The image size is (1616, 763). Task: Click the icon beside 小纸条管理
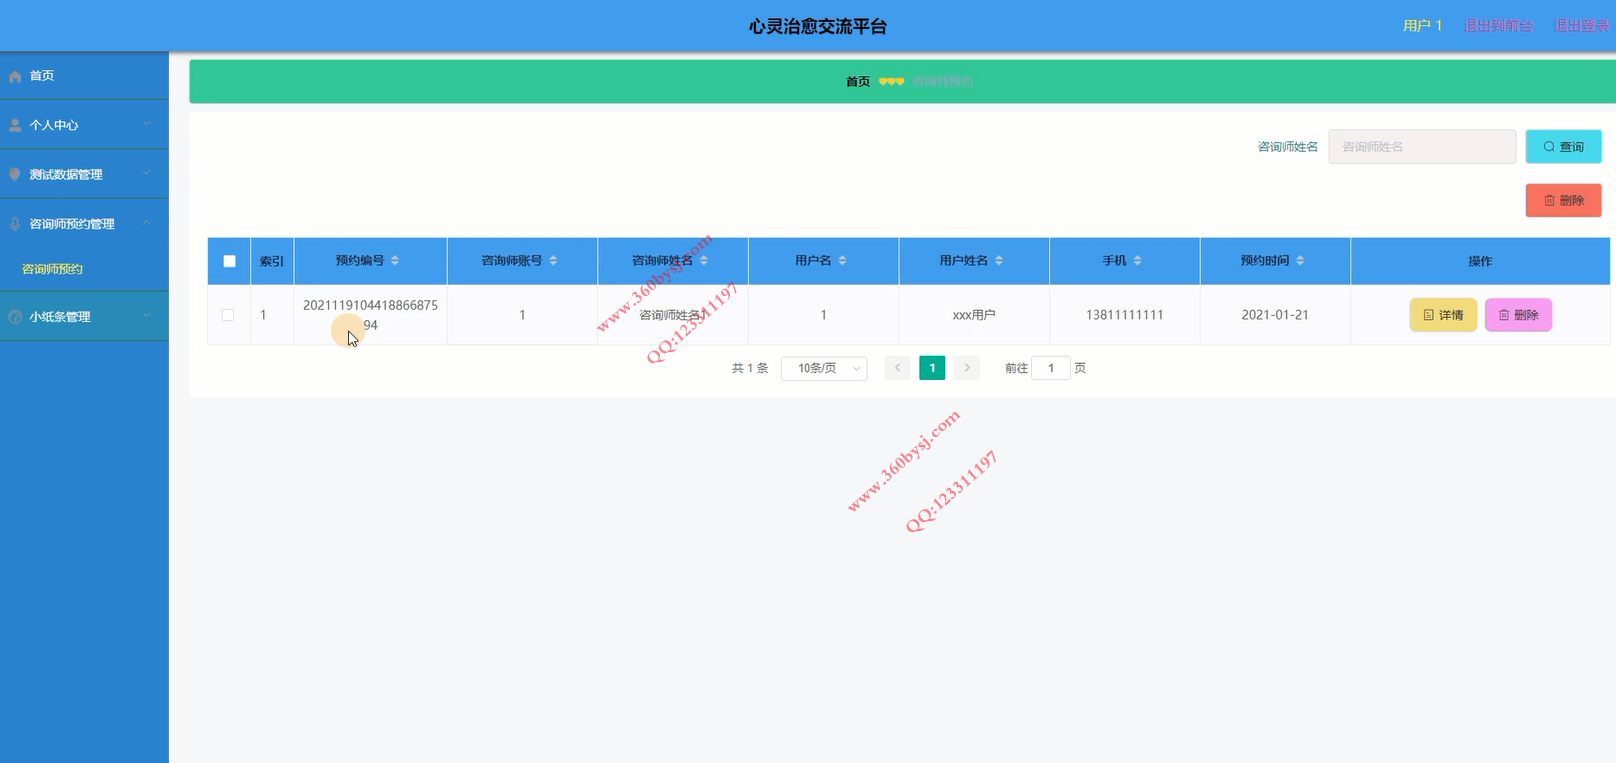point(15,316)
